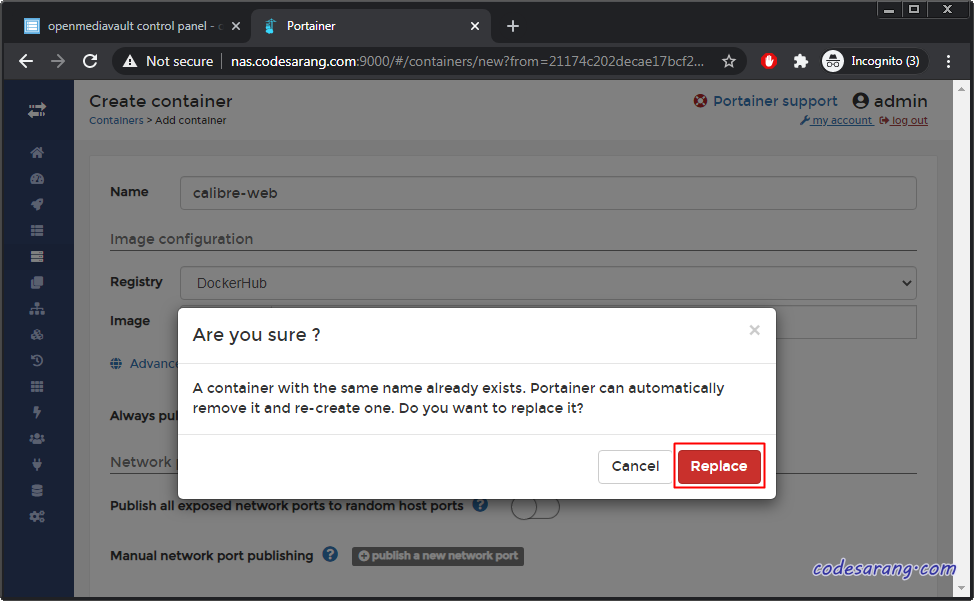
Task: Open the Registry DockerHub dropdown
Action: coord(548,283)
